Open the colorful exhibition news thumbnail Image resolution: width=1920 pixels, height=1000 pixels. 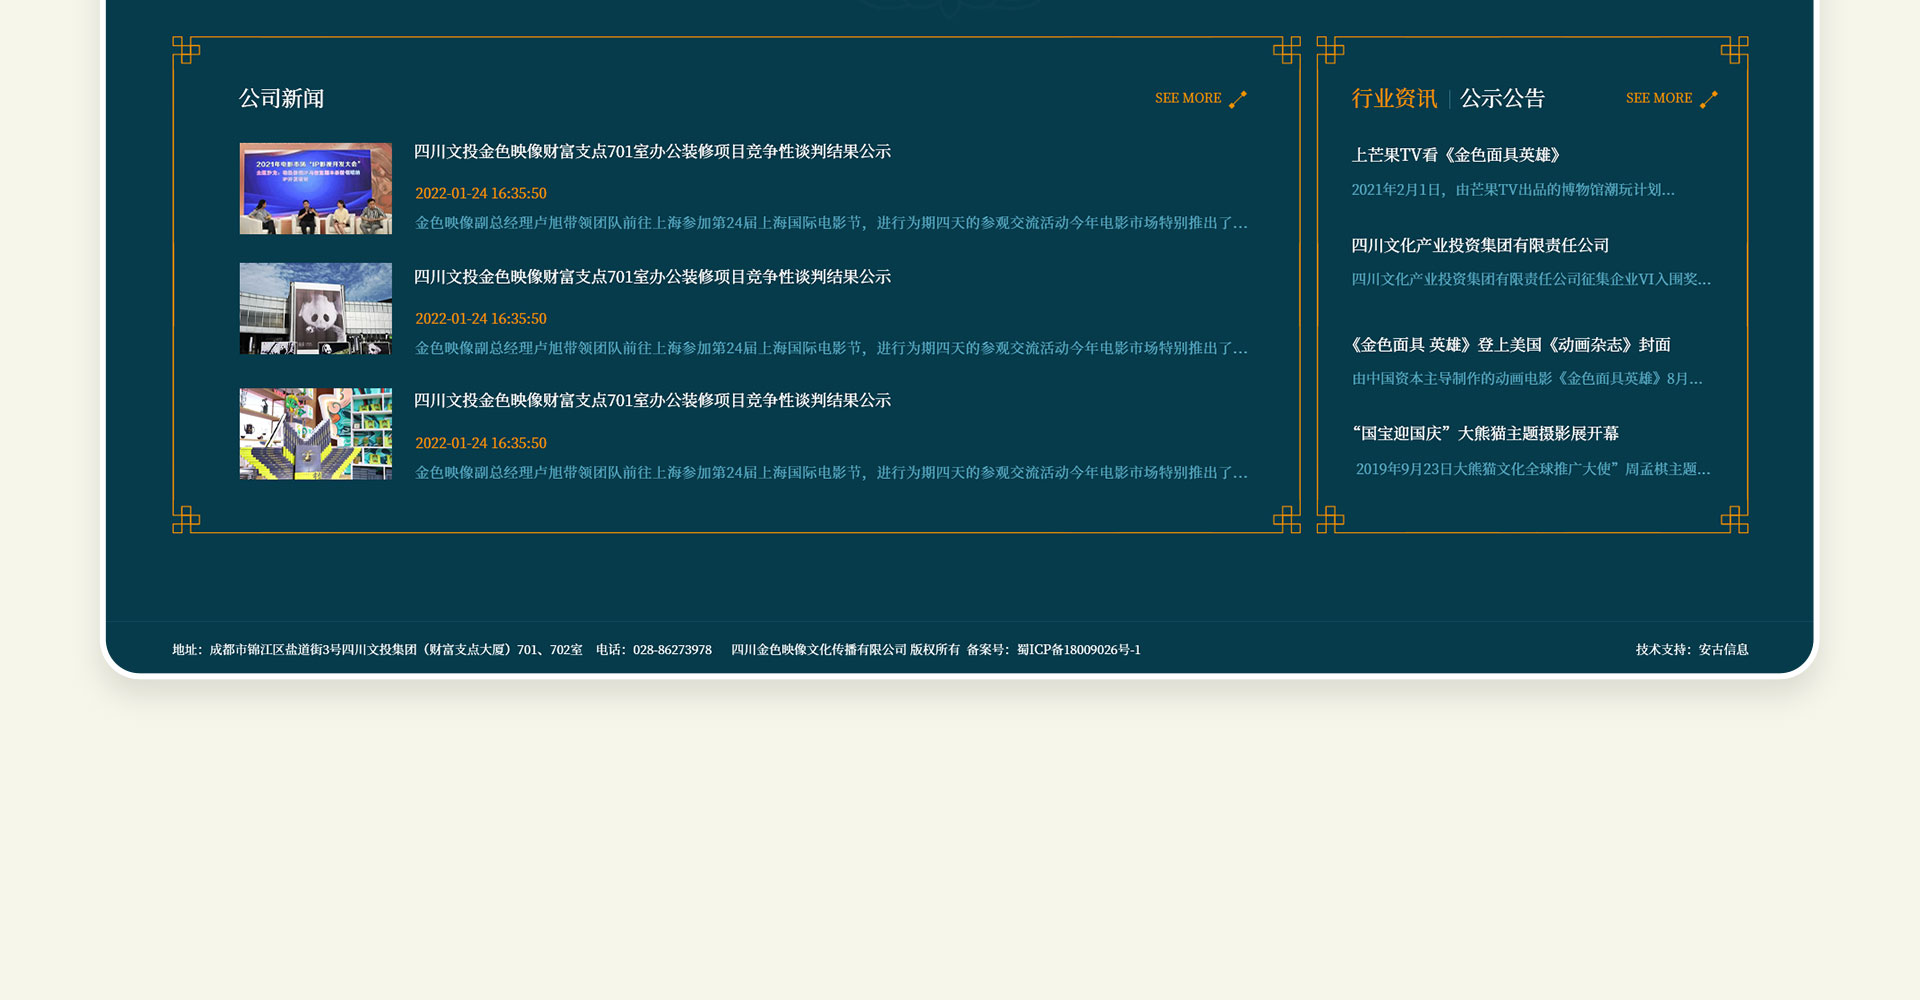point(315,433)
